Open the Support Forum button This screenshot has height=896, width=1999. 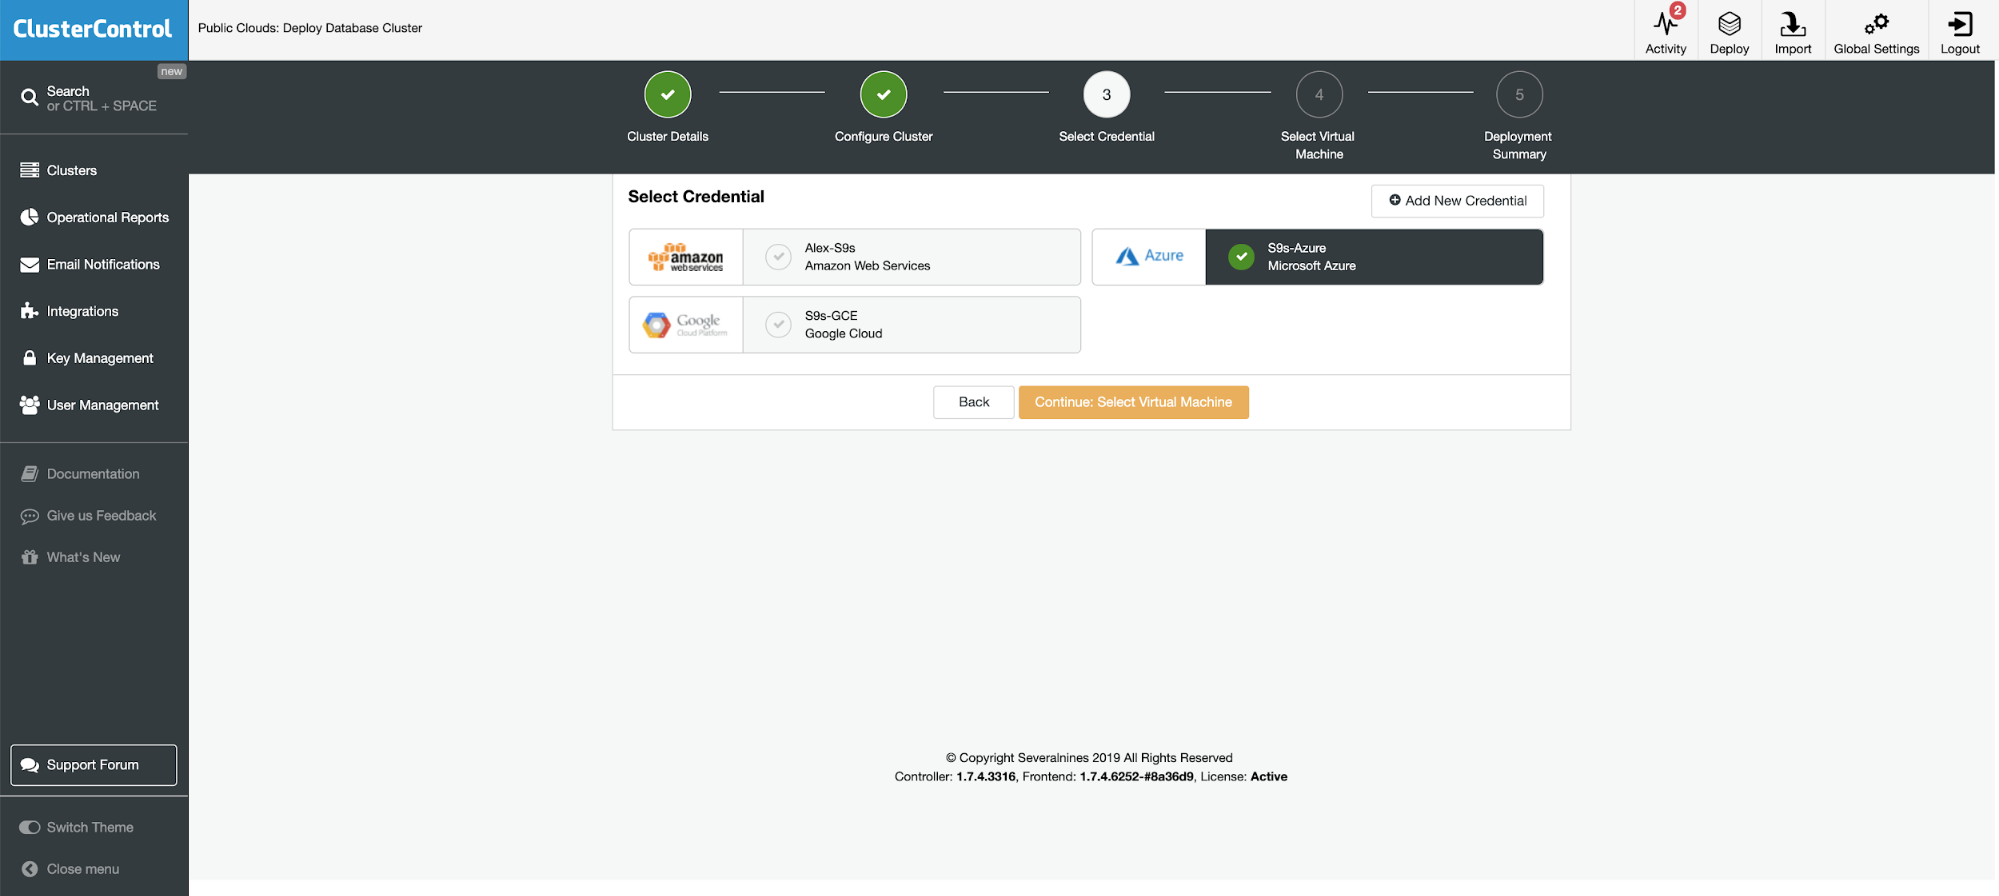[x=94, y=765]
